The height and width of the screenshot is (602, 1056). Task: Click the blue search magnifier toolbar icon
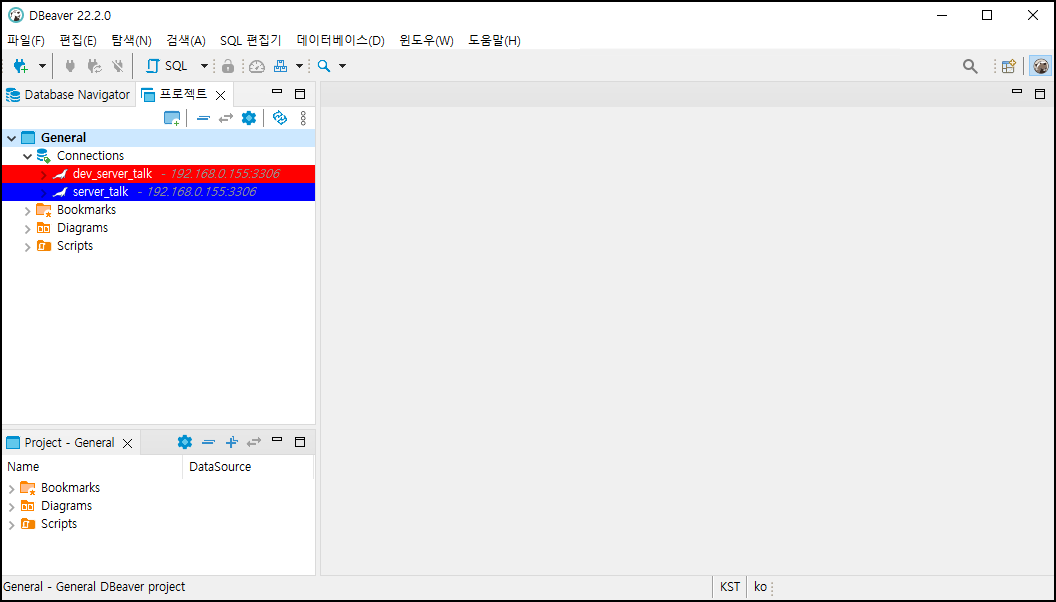click(x=324, y=66)
